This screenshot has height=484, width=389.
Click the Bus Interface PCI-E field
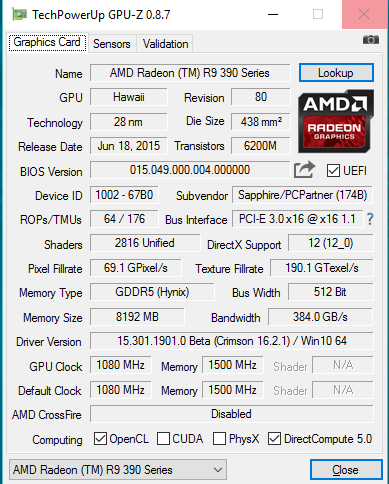point(297,219)
